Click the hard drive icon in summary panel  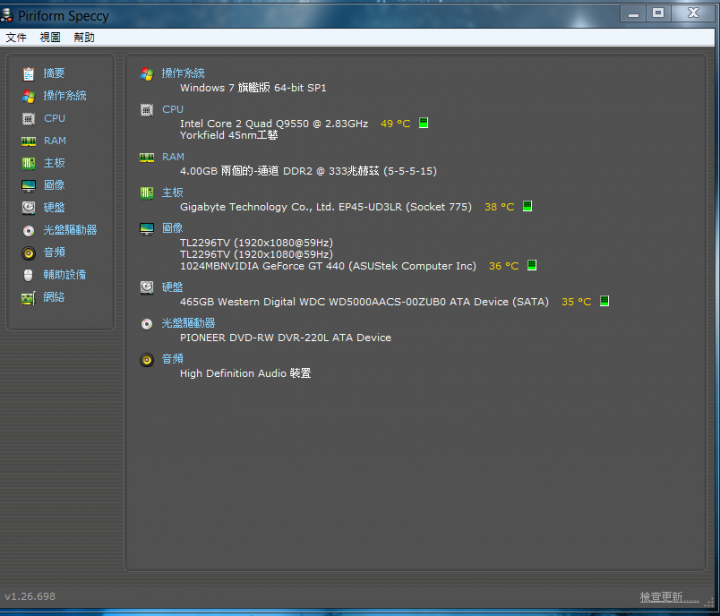pos(146,287)
